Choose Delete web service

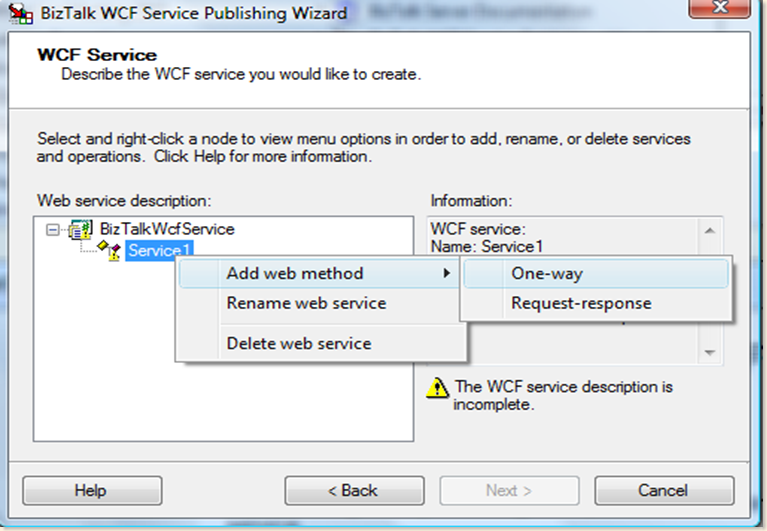click(320, 343)
